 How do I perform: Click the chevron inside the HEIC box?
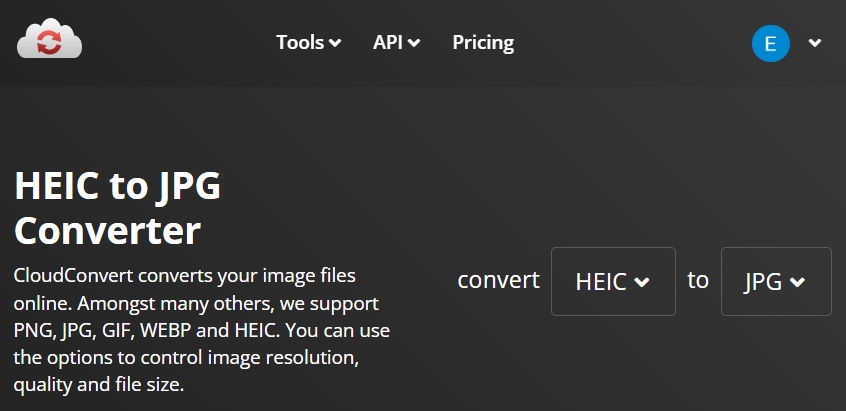[x=642, y=282]
